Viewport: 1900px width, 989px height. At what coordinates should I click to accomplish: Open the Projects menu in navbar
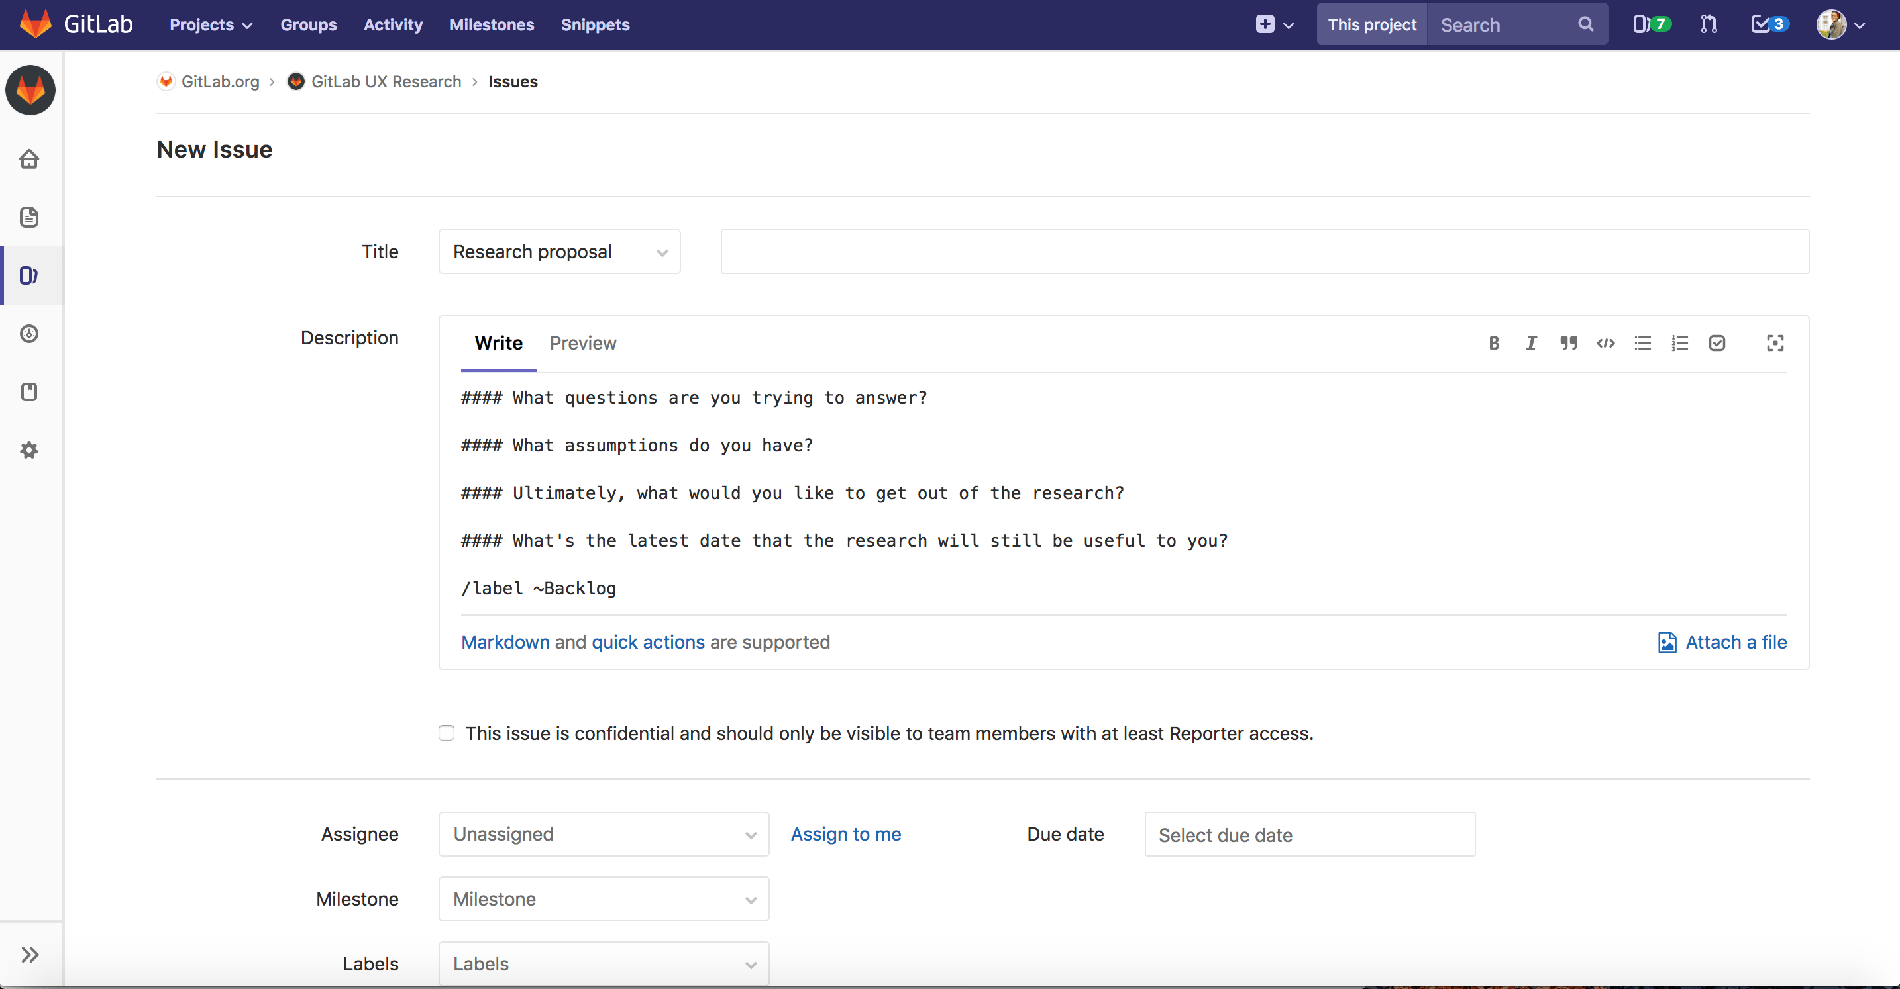[210, 24]
